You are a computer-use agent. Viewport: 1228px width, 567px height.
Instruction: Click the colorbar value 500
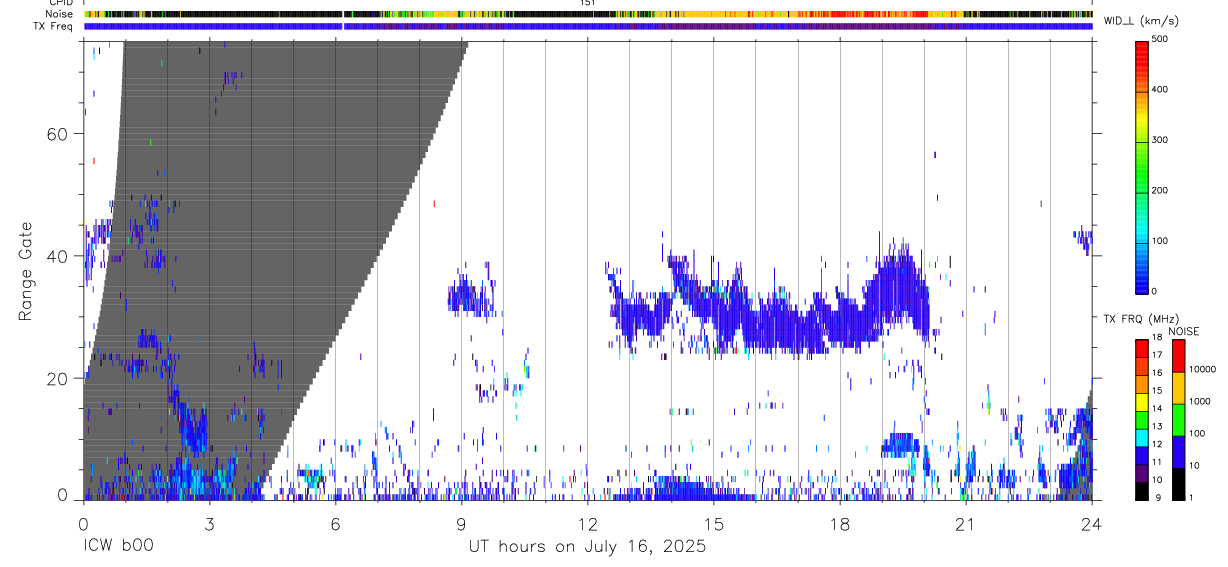(x=1160, y=39)
